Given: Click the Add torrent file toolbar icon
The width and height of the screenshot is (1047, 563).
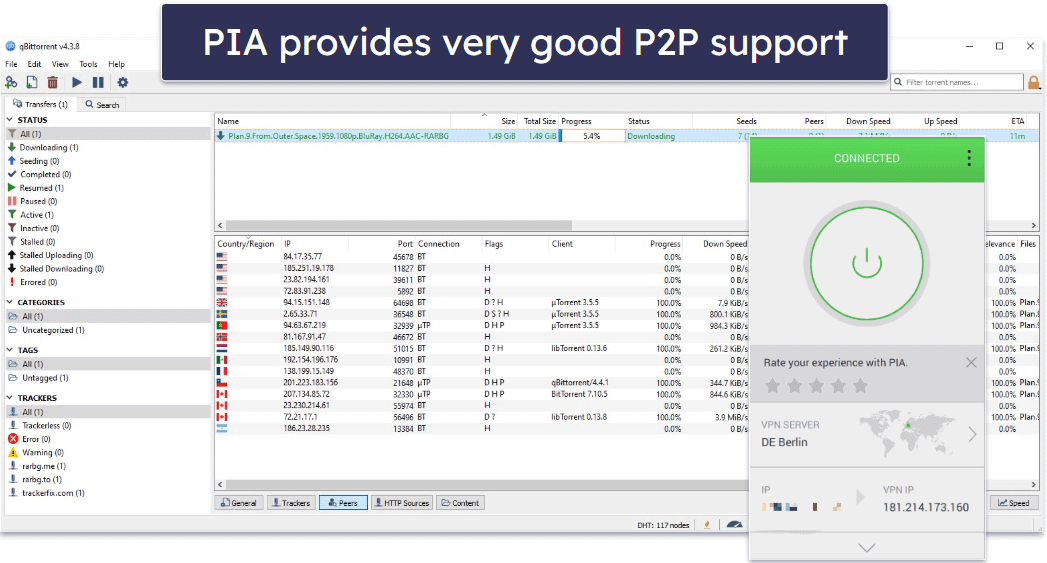Looking at the screenshot, I should click(x=32, y=82).
